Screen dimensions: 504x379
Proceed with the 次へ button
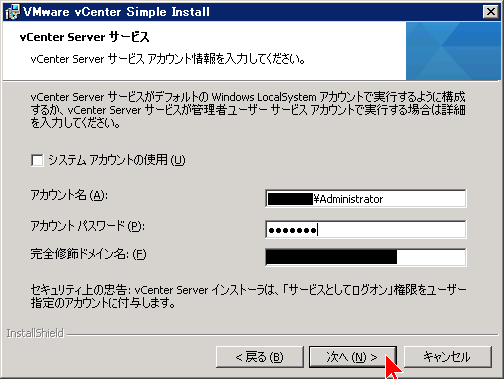pyautogui.click(x=353, y=357)
